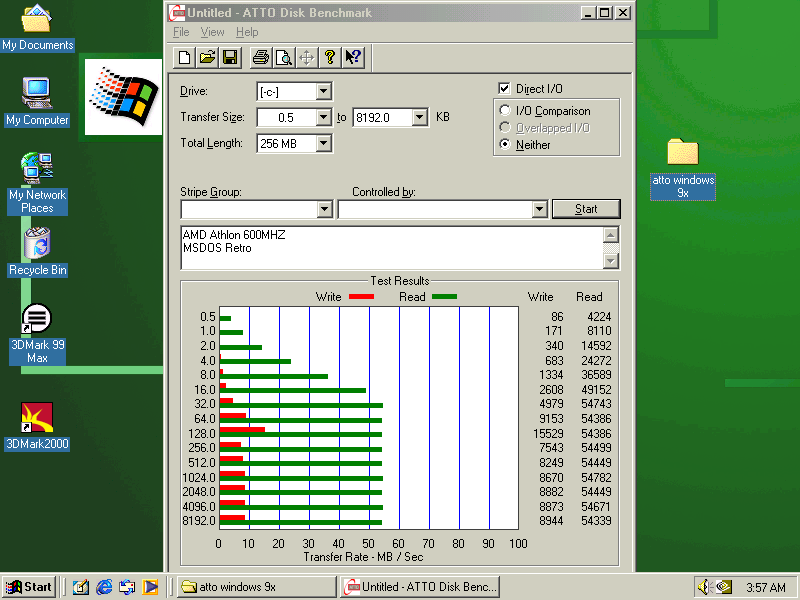
Task: Open the Help menu
Action: [x=247, y=32]
